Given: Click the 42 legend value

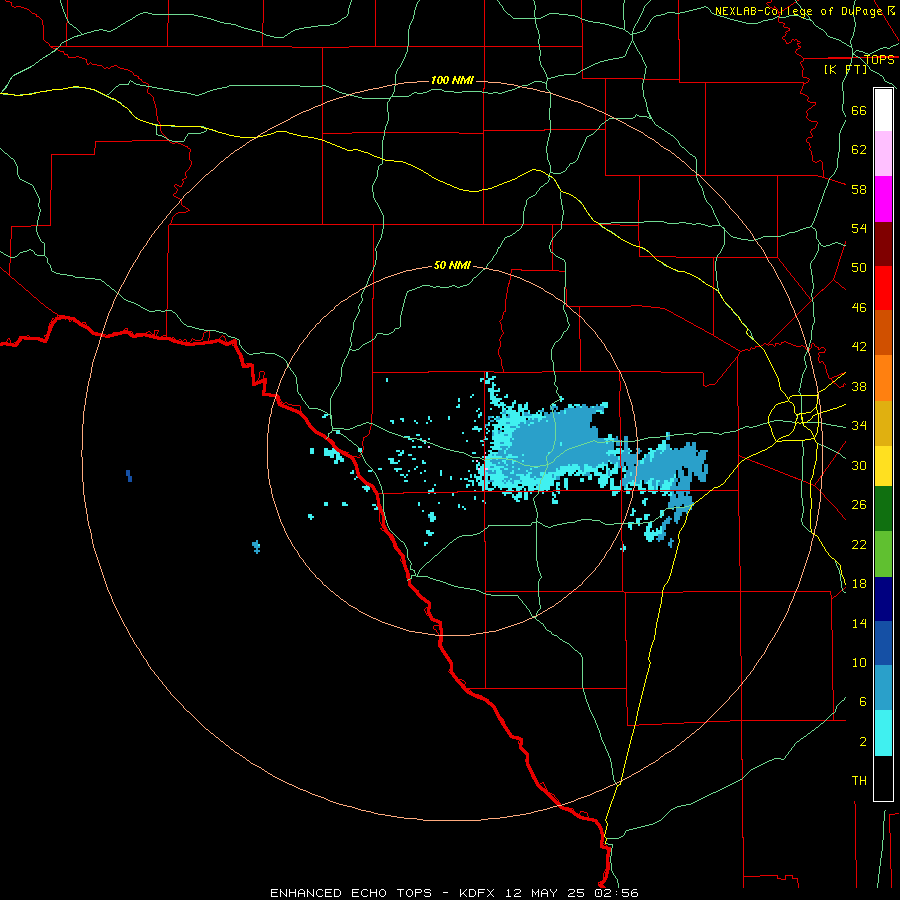Looking at the screenshot, I should 859,347.
